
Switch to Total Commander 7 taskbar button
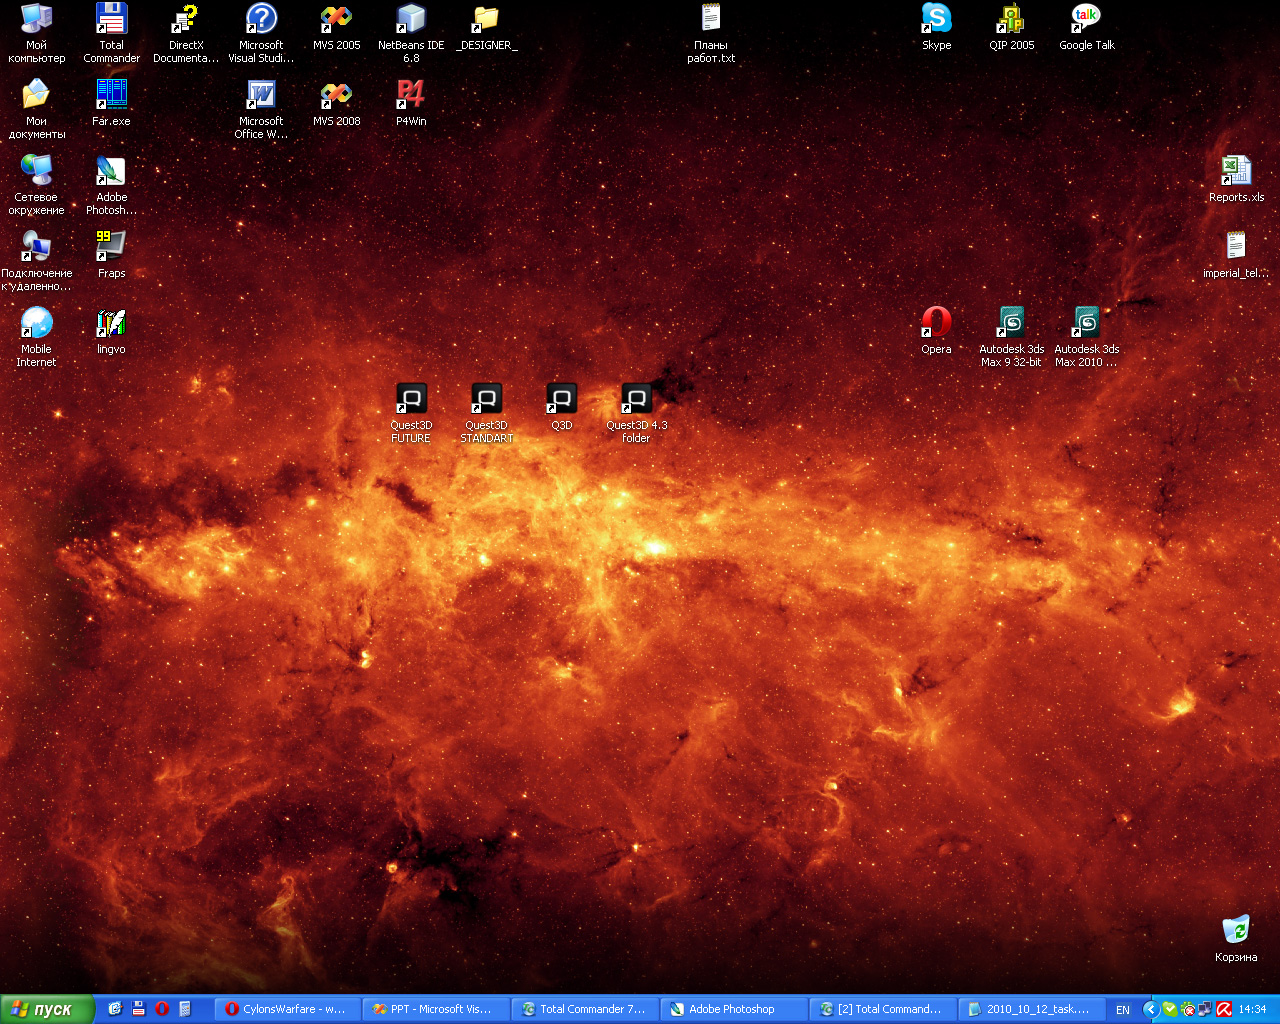pyautogui.click(x=585, y=1009)
